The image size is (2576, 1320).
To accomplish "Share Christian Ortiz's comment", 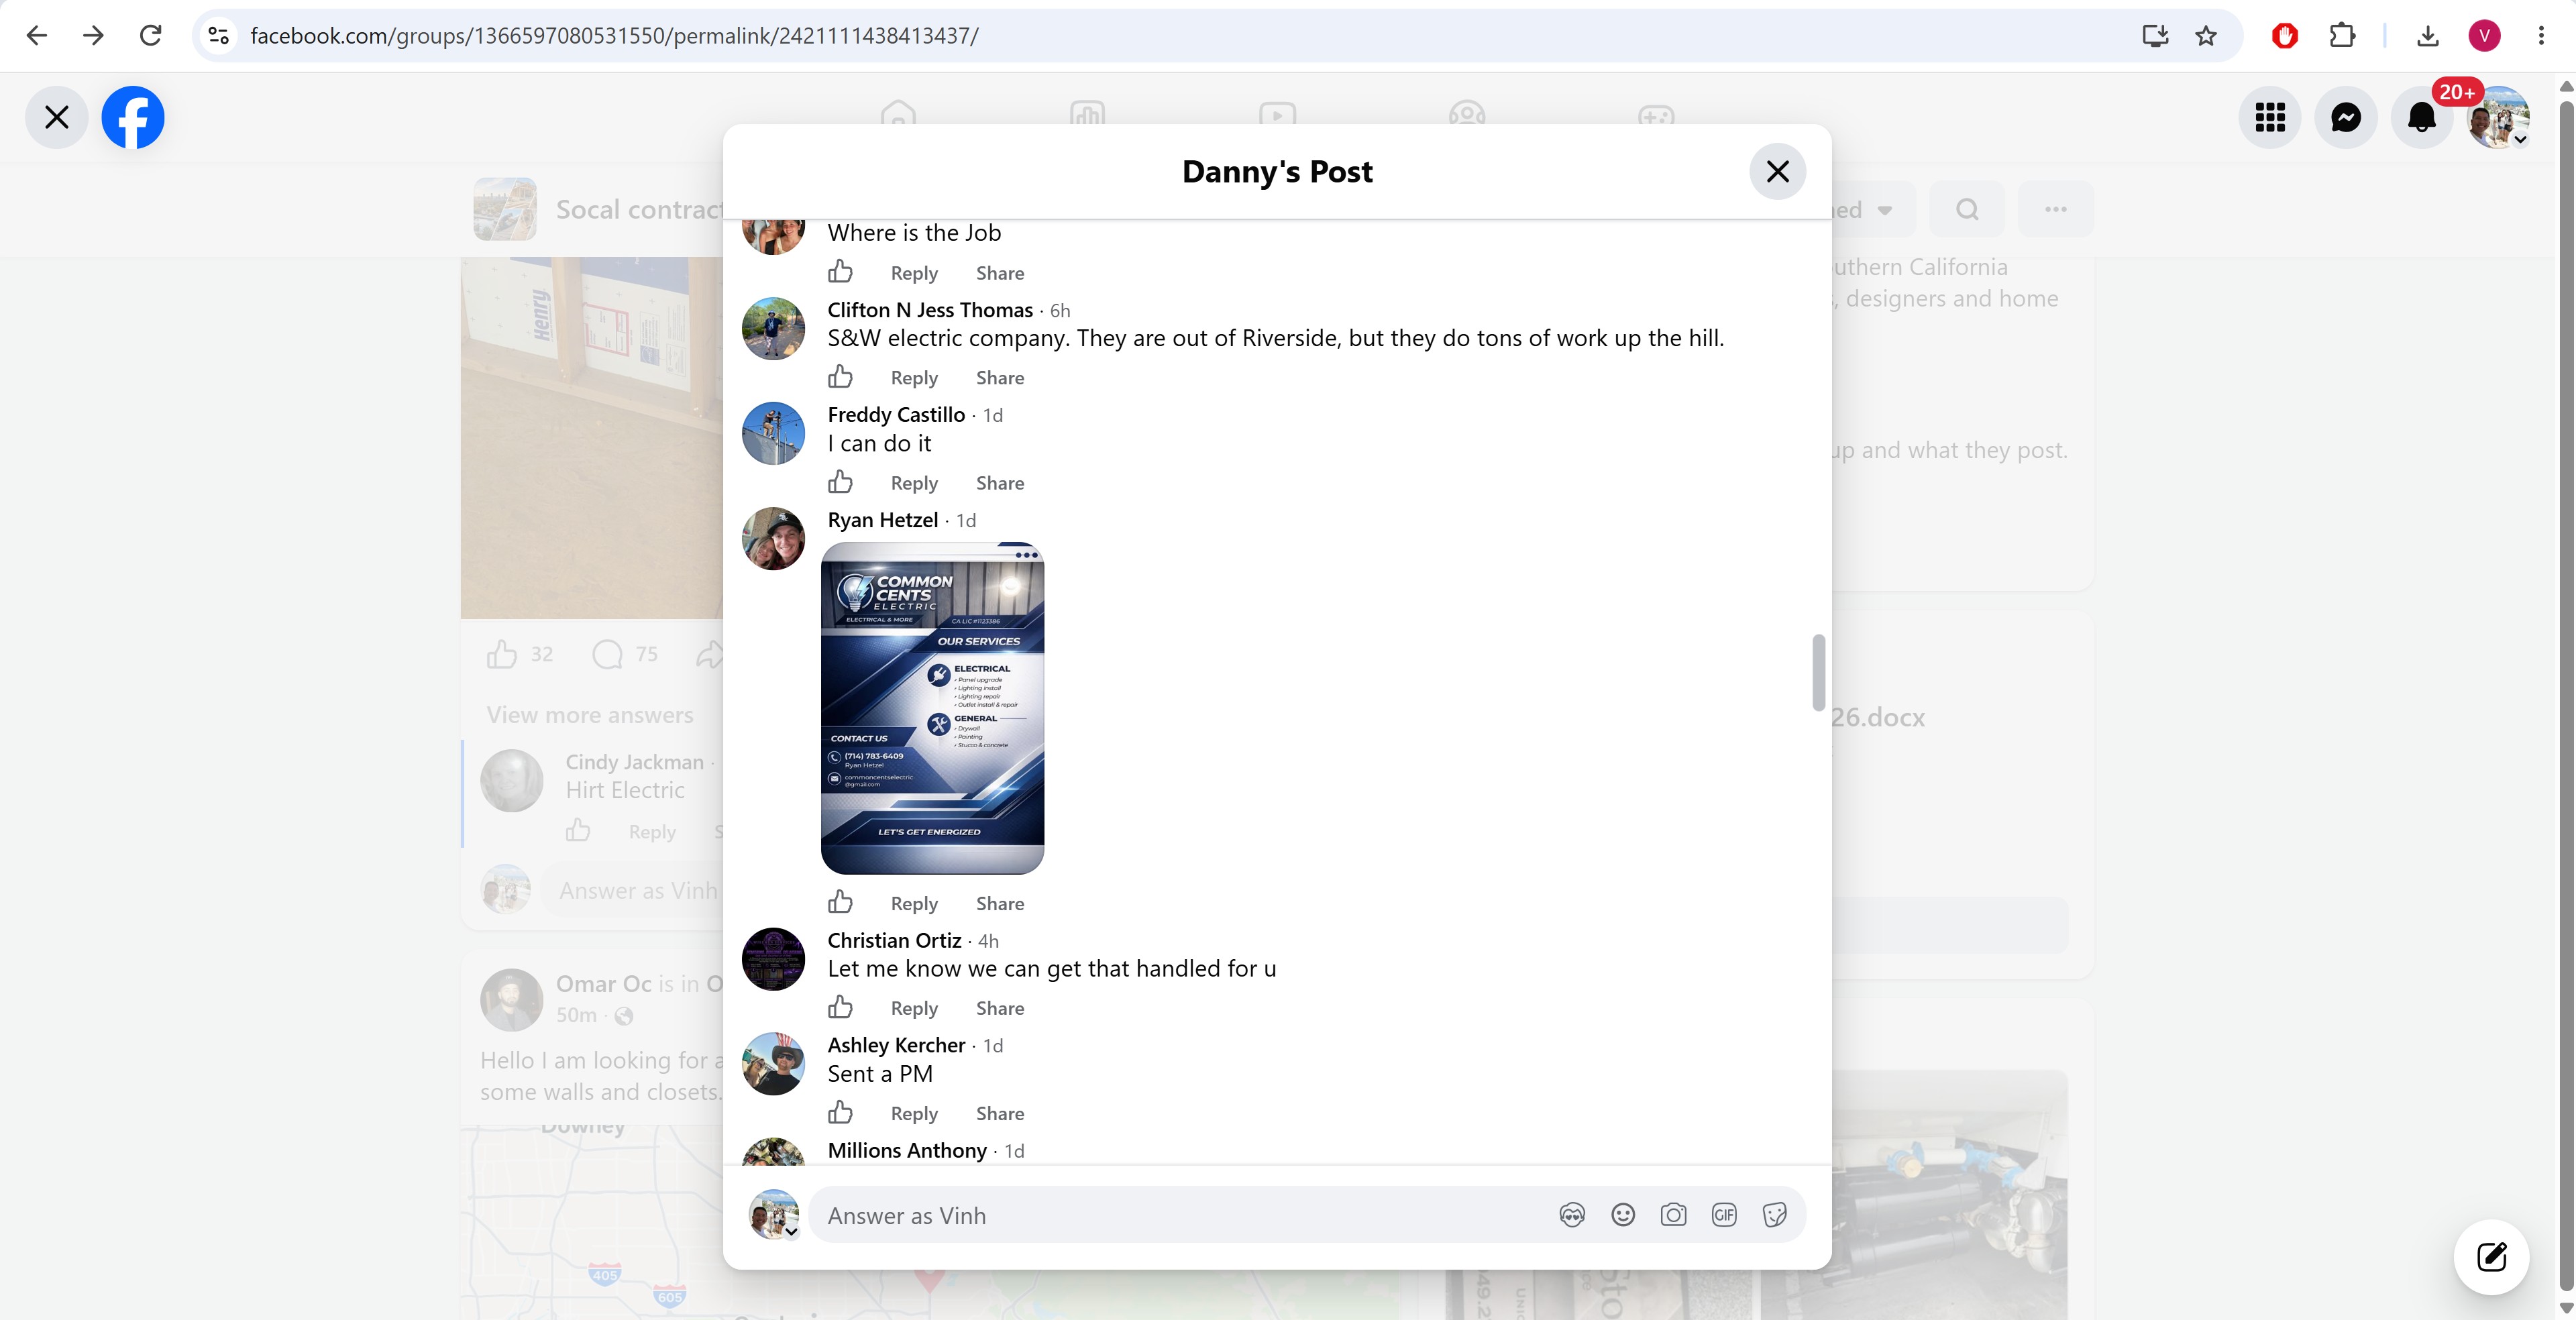I will (1000, 1008).
